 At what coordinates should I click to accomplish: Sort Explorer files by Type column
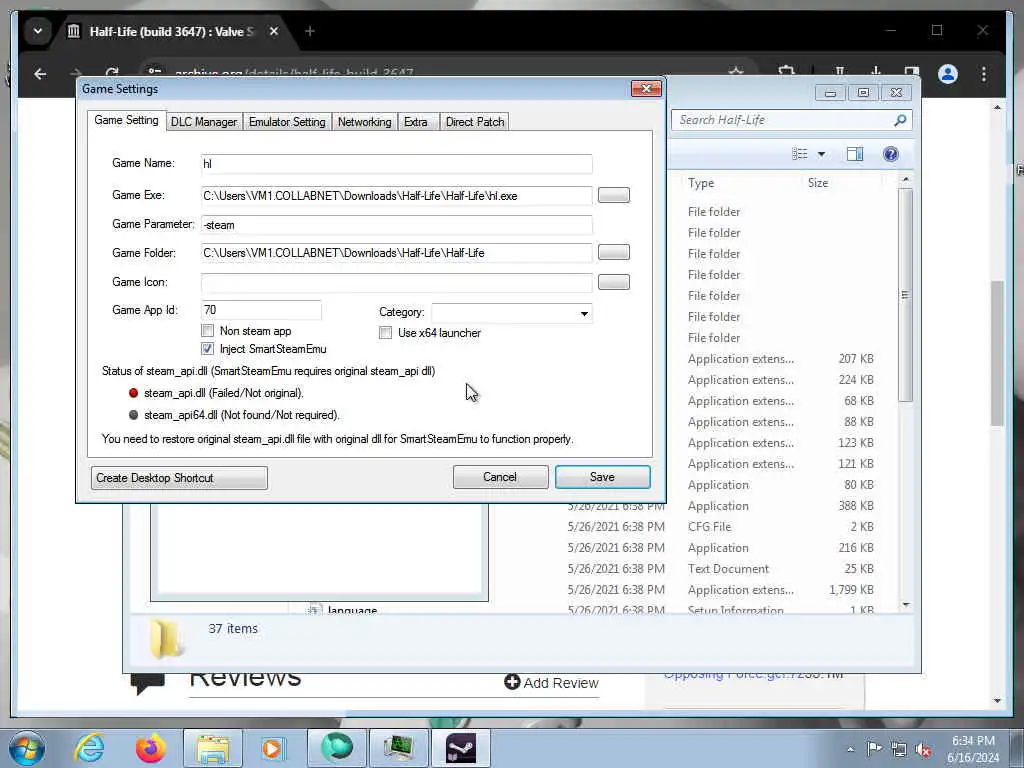[x=701, y=183]
